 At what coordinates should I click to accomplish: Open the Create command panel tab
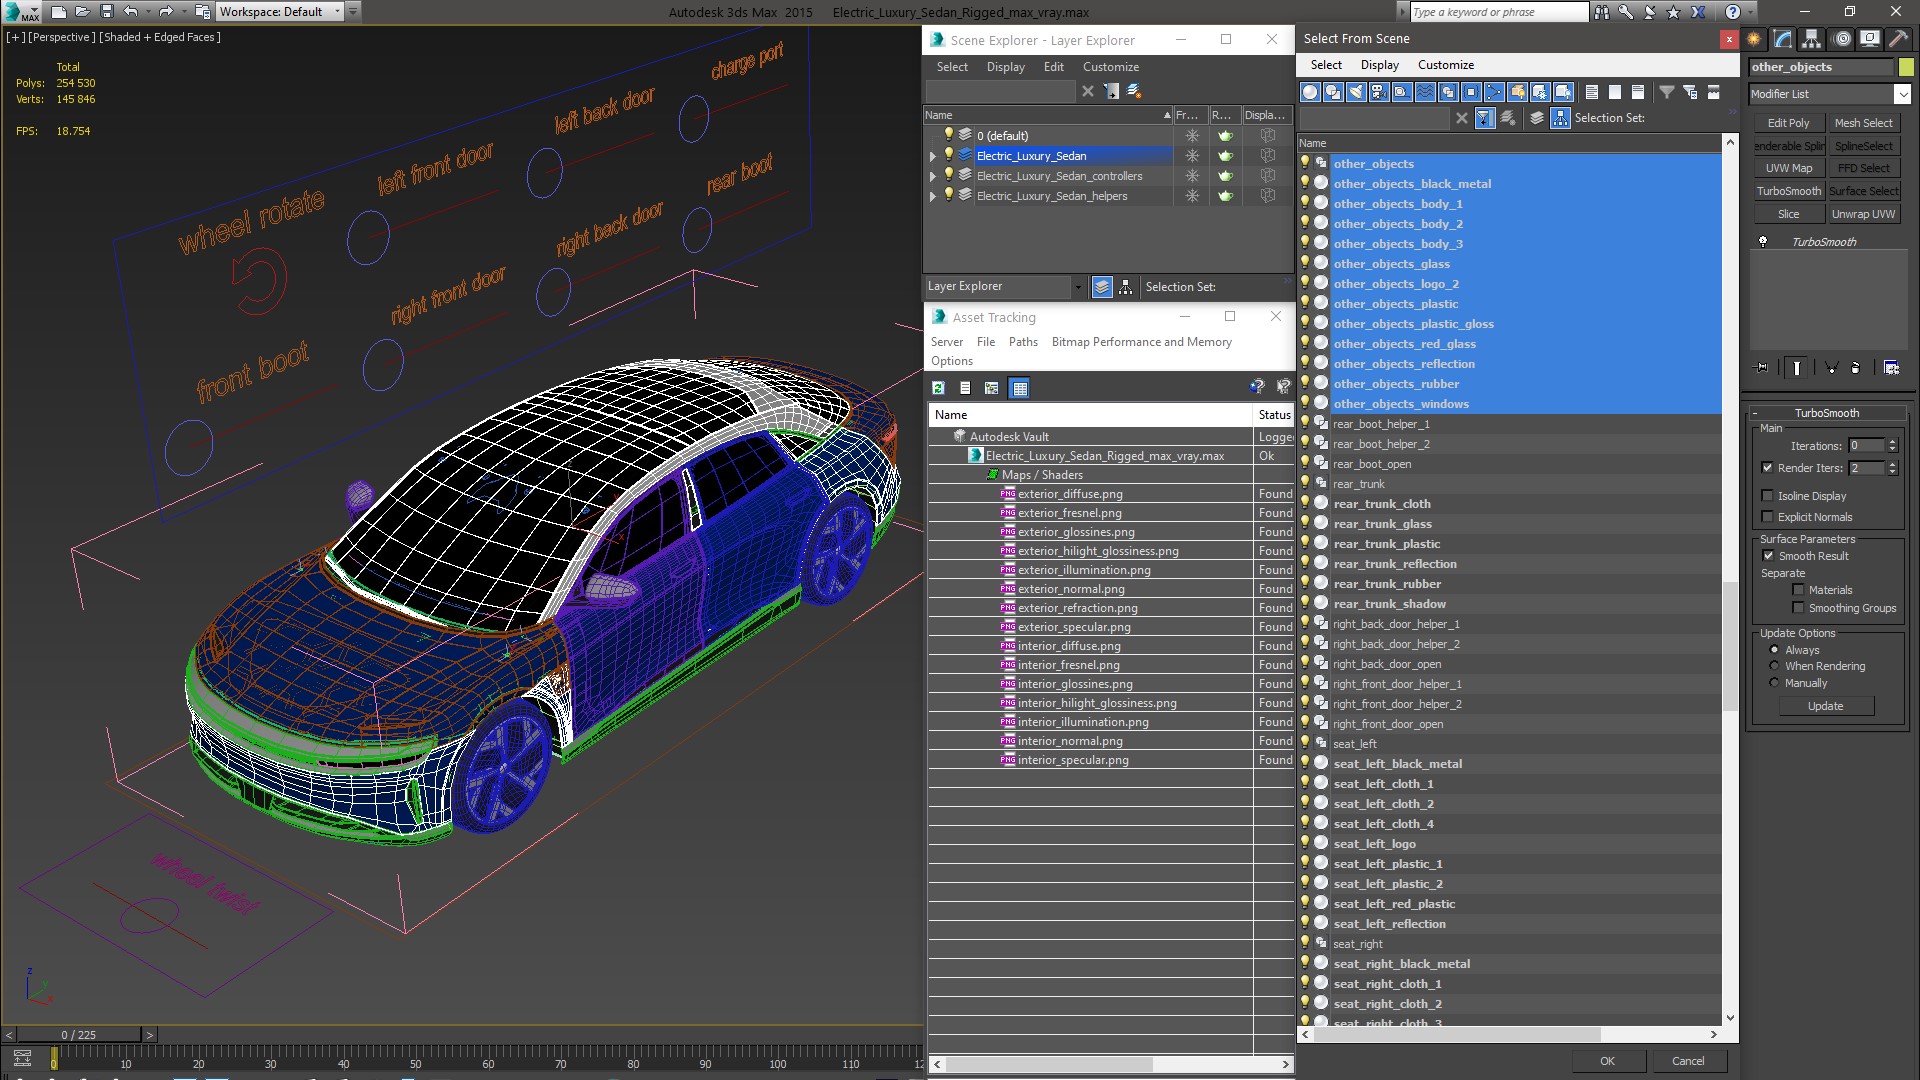point(1754,39)
